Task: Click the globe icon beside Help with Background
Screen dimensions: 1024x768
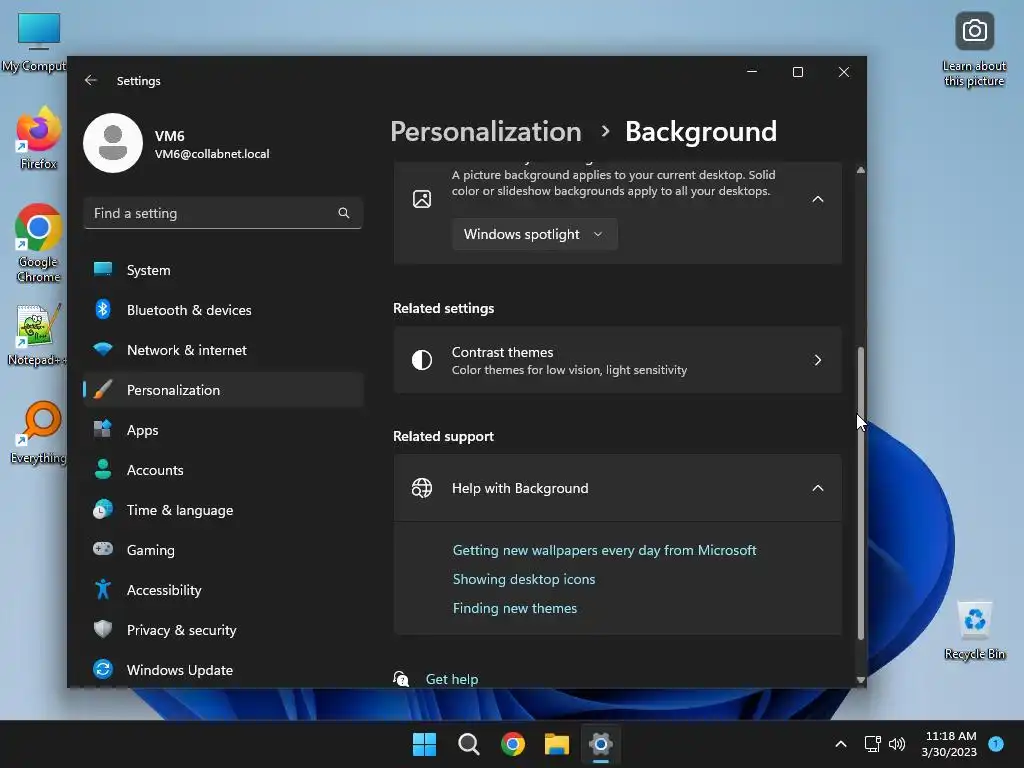Action: coord(422,488)
